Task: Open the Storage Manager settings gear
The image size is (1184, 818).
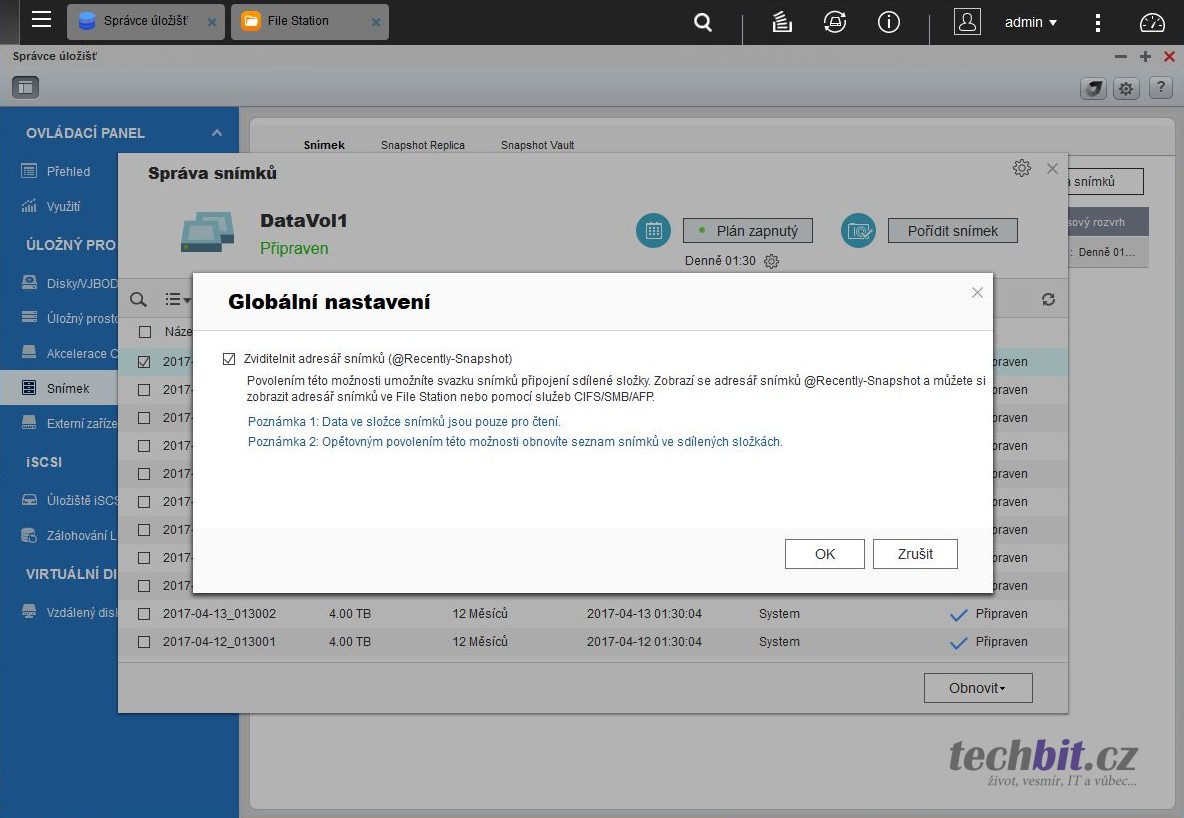Action: pyautogui.click(x=1126, y=88)
